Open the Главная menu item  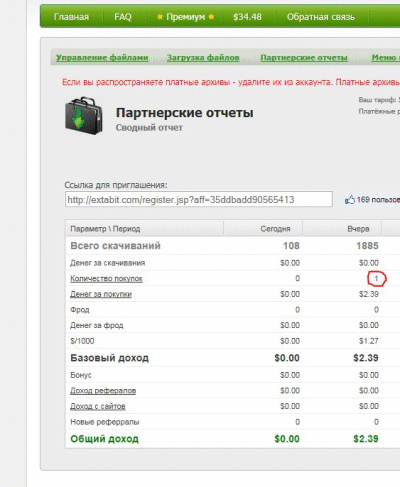click(x=71, y=17)
